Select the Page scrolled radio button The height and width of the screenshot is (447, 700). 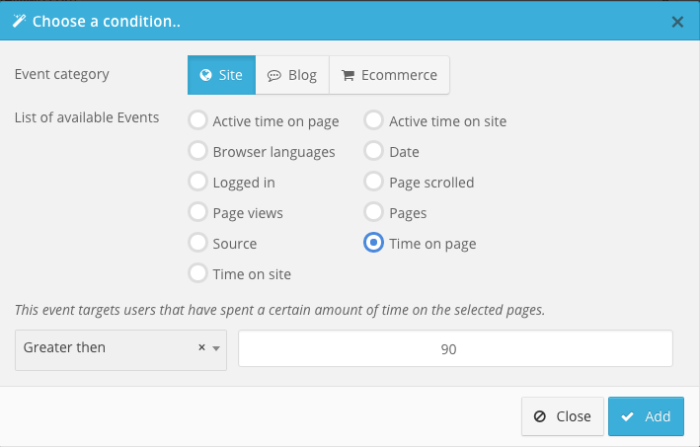click(374, 181)
